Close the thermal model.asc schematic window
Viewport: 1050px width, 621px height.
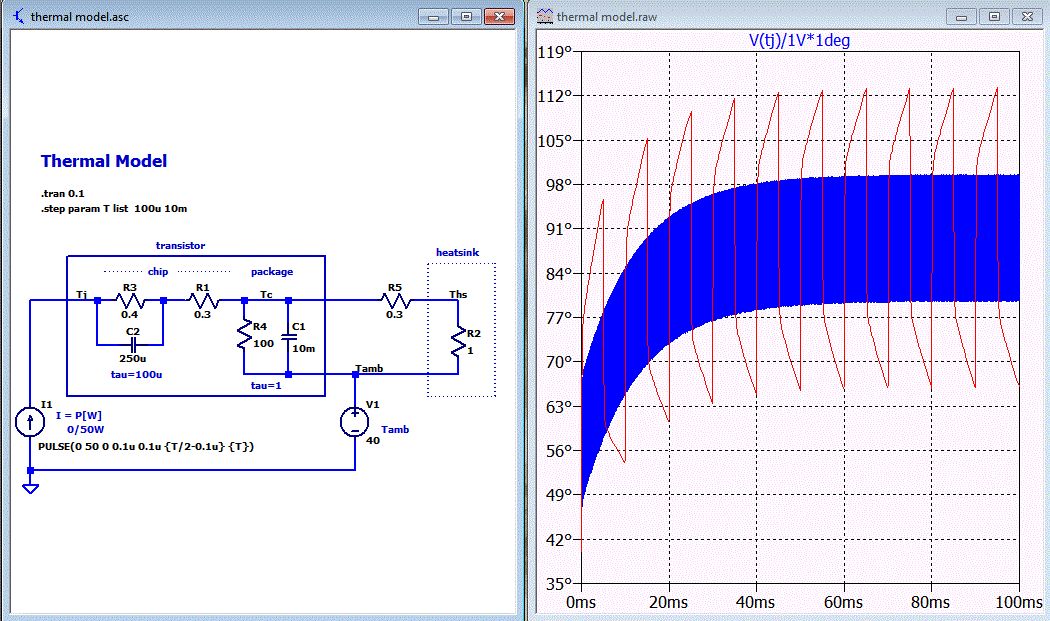pos(498,17)
